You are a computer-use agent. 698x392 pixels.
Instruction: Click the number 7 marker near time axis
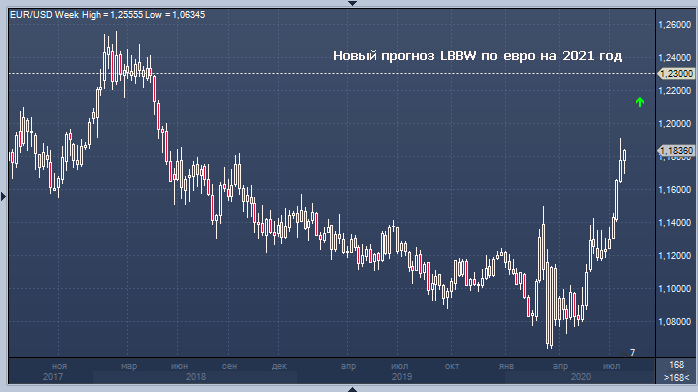tap(632, 352)
